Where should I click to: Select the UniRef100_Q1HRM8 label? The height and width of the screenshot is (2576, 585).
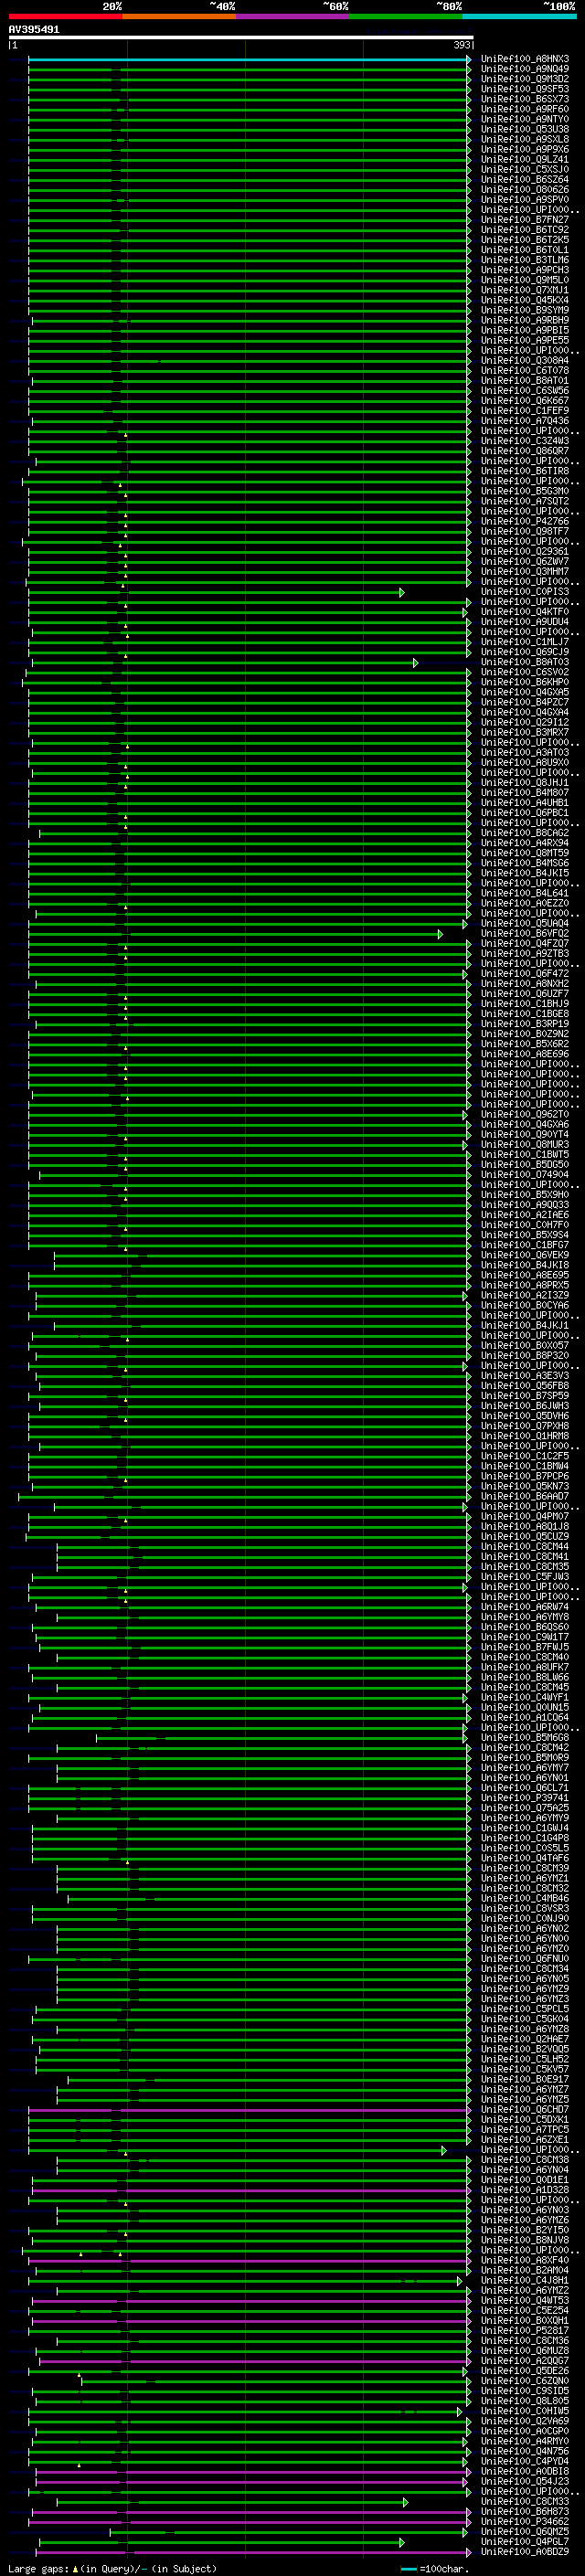click(x=525, y=1437)
